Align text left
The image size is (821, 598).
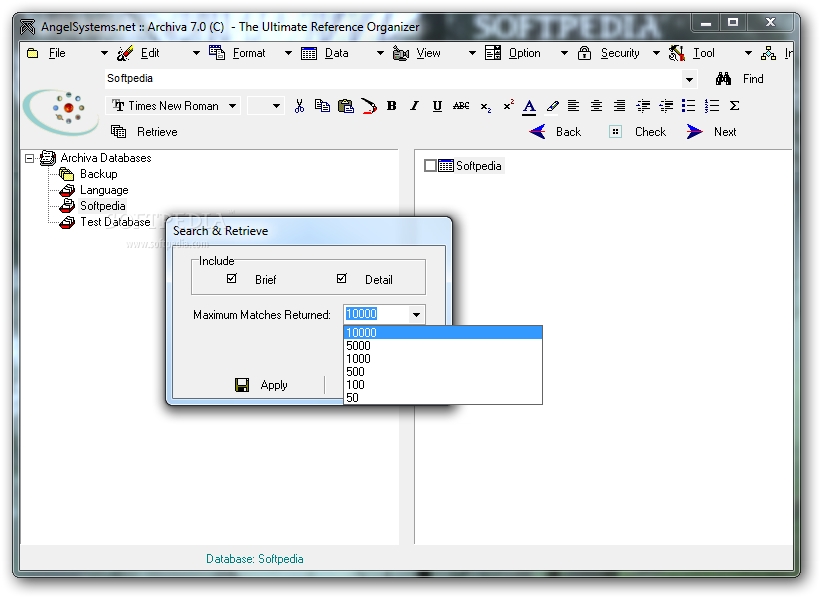[x=573, y=106]
